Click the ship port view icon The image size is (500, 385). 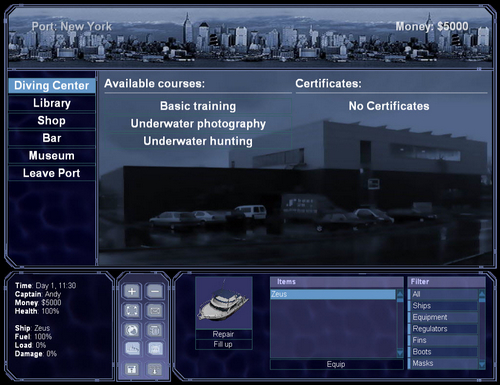(132, 349)
